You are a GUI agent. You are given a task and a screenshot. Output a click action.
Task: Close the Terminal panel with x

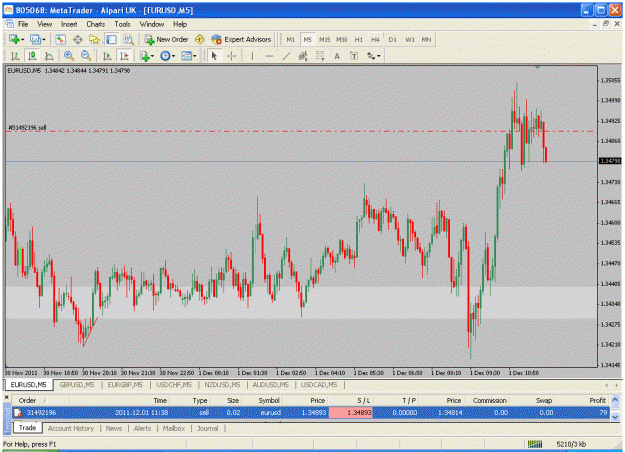point(6,397)
